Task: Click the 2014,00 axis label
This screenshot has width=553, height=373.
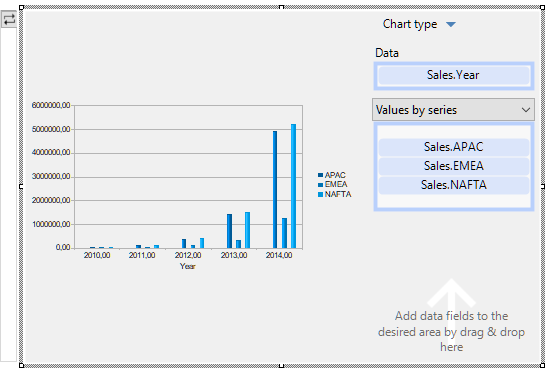Action: [x=279, y=255]
